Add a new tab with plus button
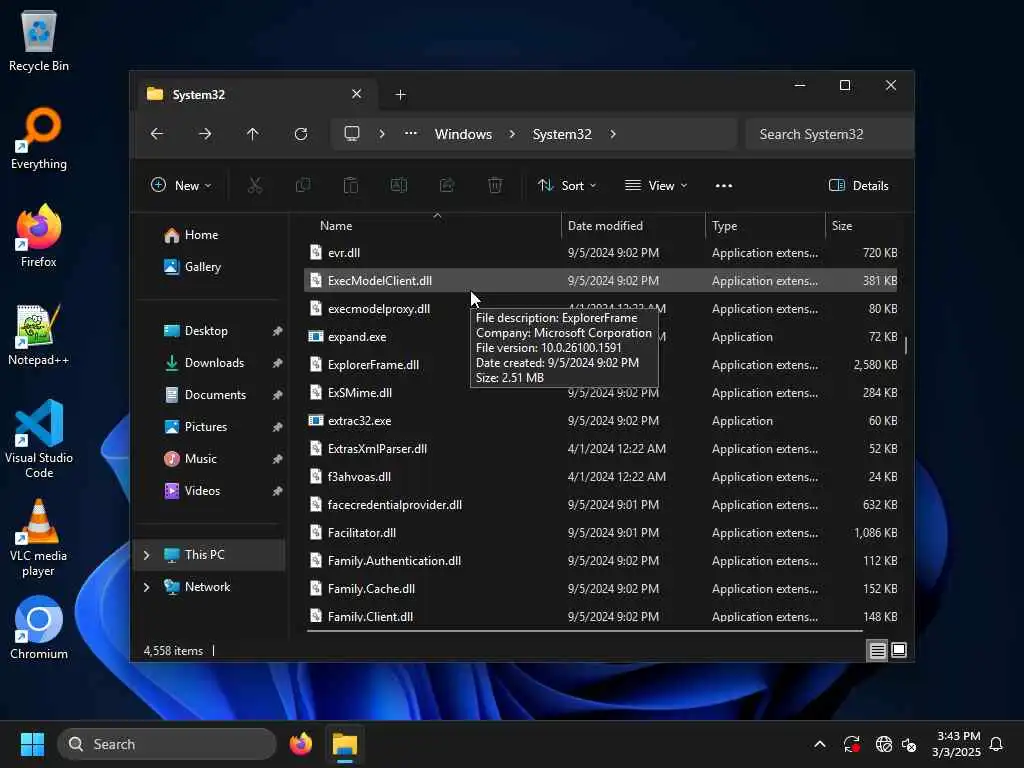 401,95
